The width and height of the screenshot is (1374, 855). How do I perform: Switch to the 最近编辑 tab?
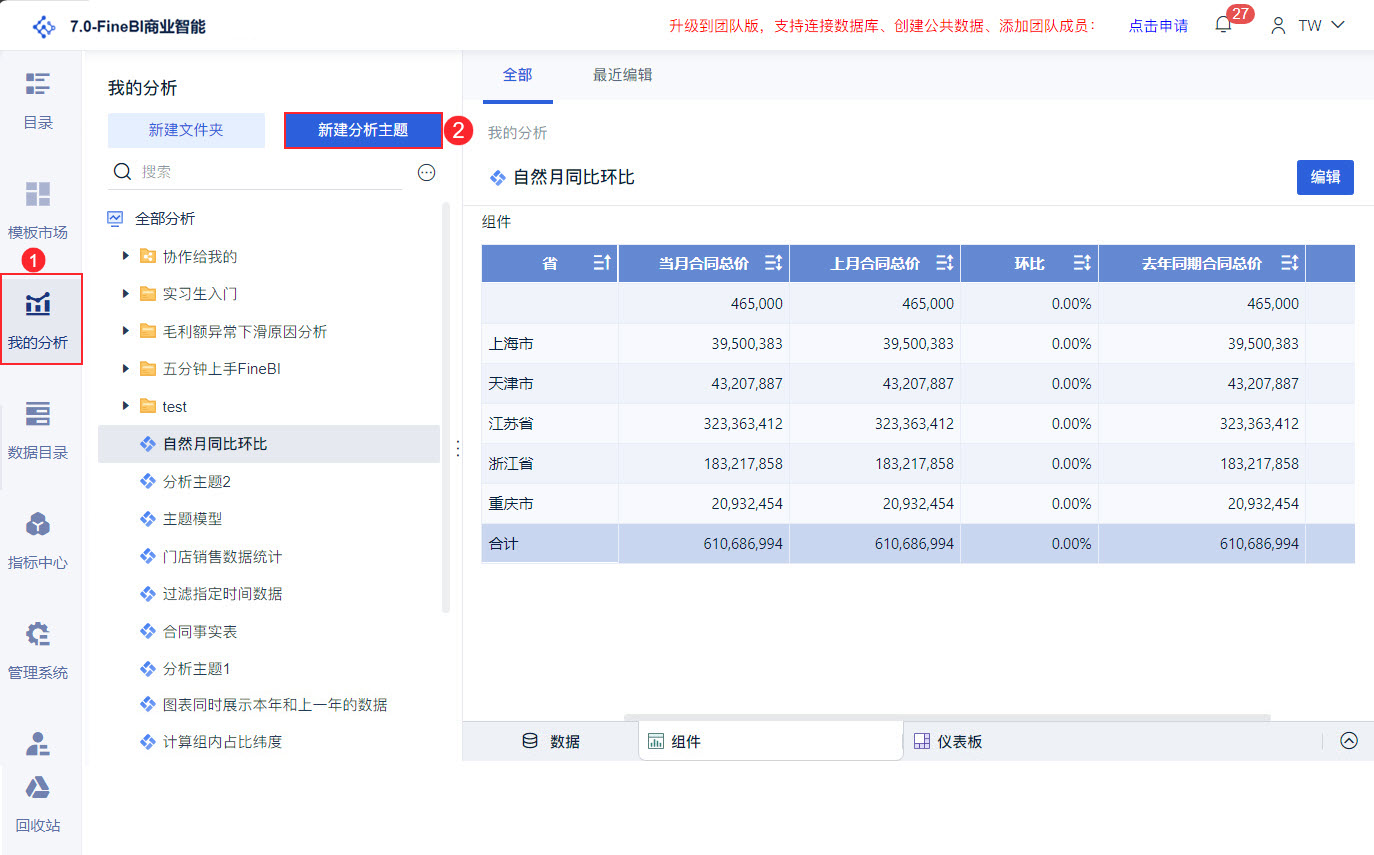pyautogui.click(x=623, y=75)
